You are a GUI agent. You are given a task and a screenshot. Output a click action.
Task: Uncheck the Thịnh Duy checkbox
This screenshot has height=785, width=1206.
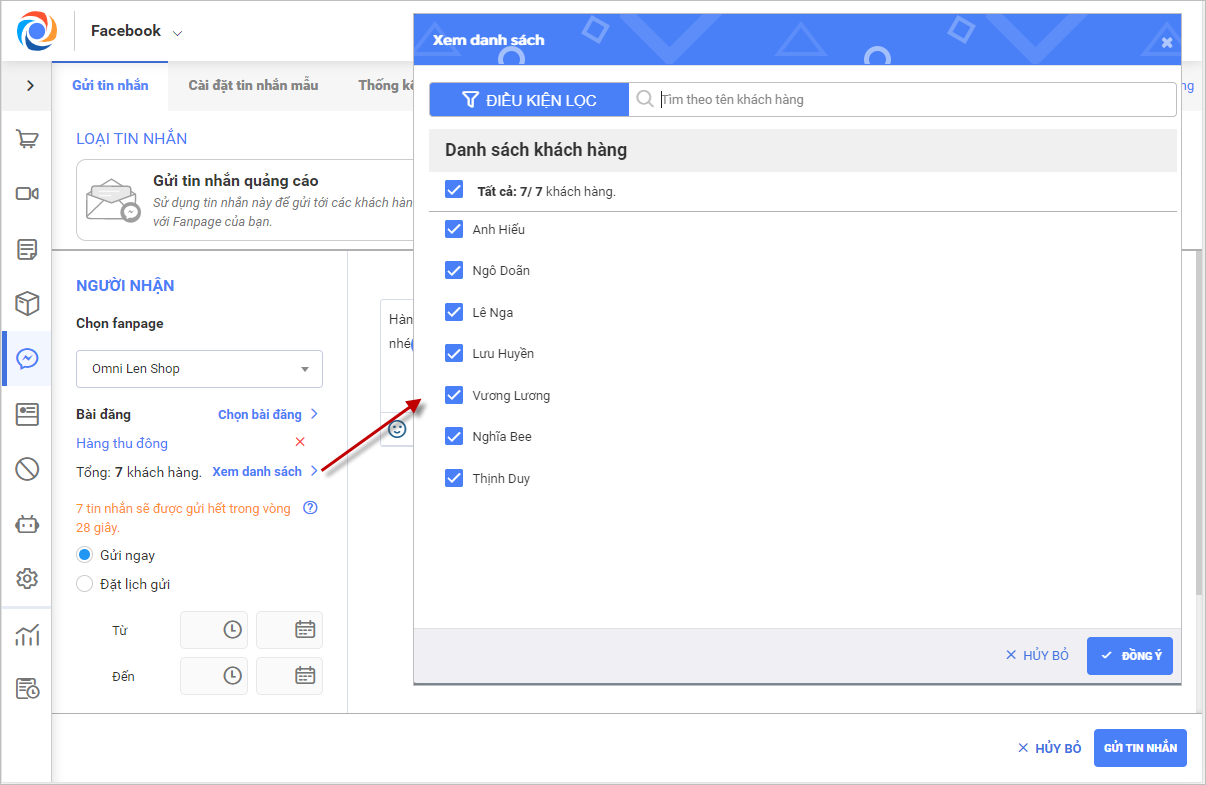(x=454, y=479)
